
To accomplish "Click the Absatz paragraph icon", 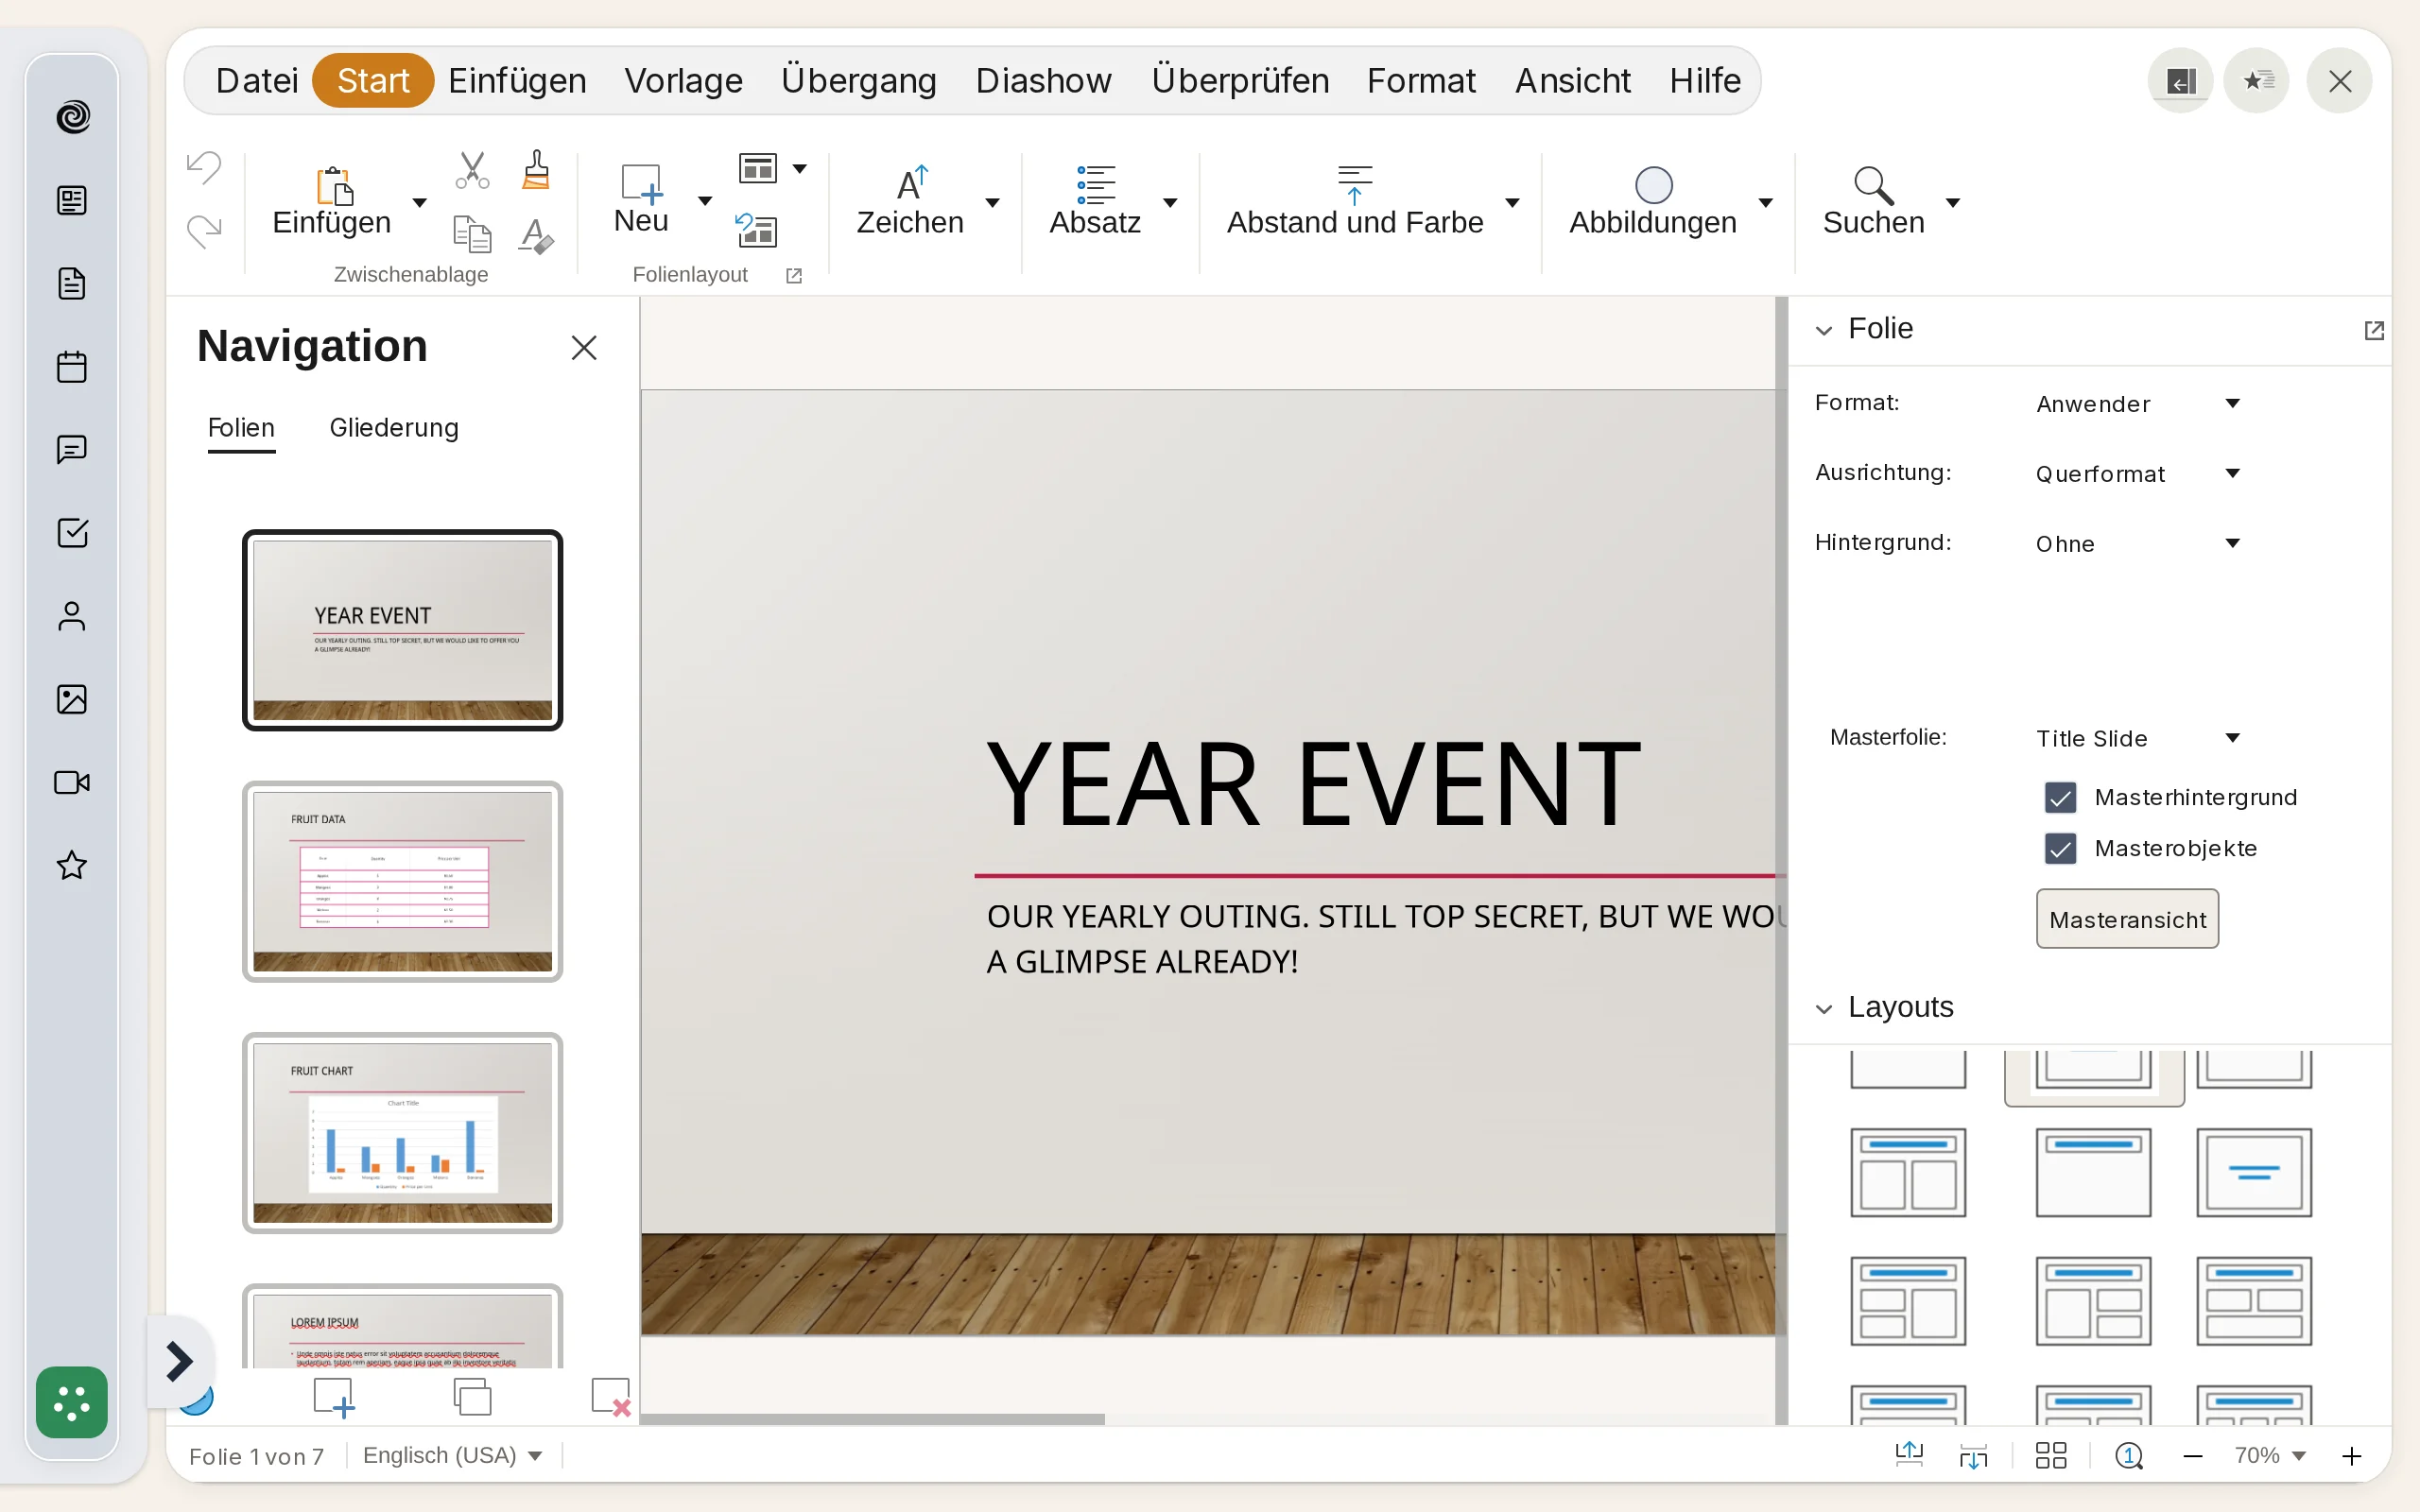I will [x=1095, y=185].
